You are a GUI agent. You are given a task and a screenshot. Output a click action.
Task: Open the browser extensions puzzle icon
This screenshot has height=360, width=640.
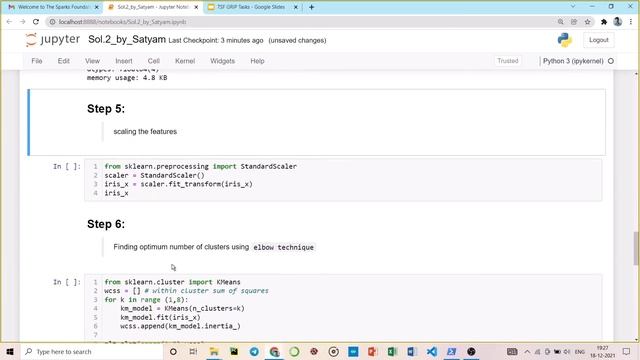(604, 22)
